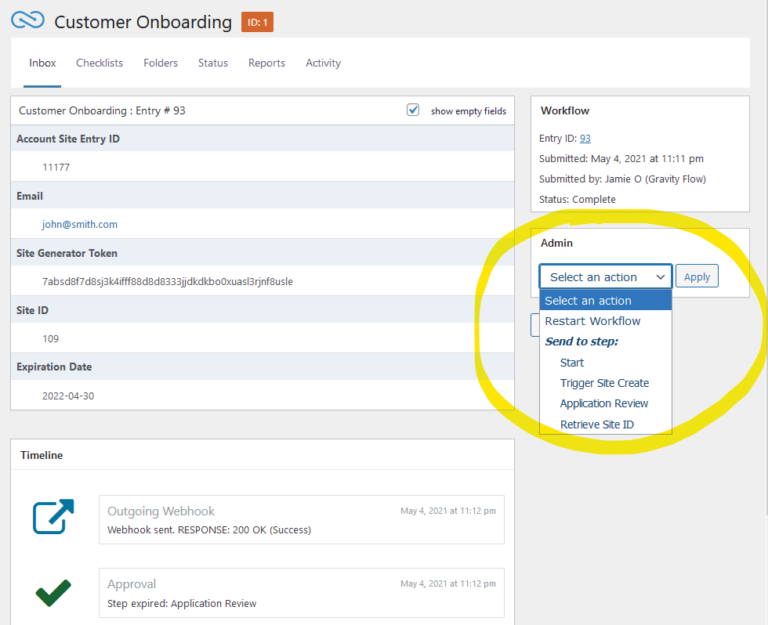Open Entry ID 93 link
768x625 pixels.
point(585,139)
